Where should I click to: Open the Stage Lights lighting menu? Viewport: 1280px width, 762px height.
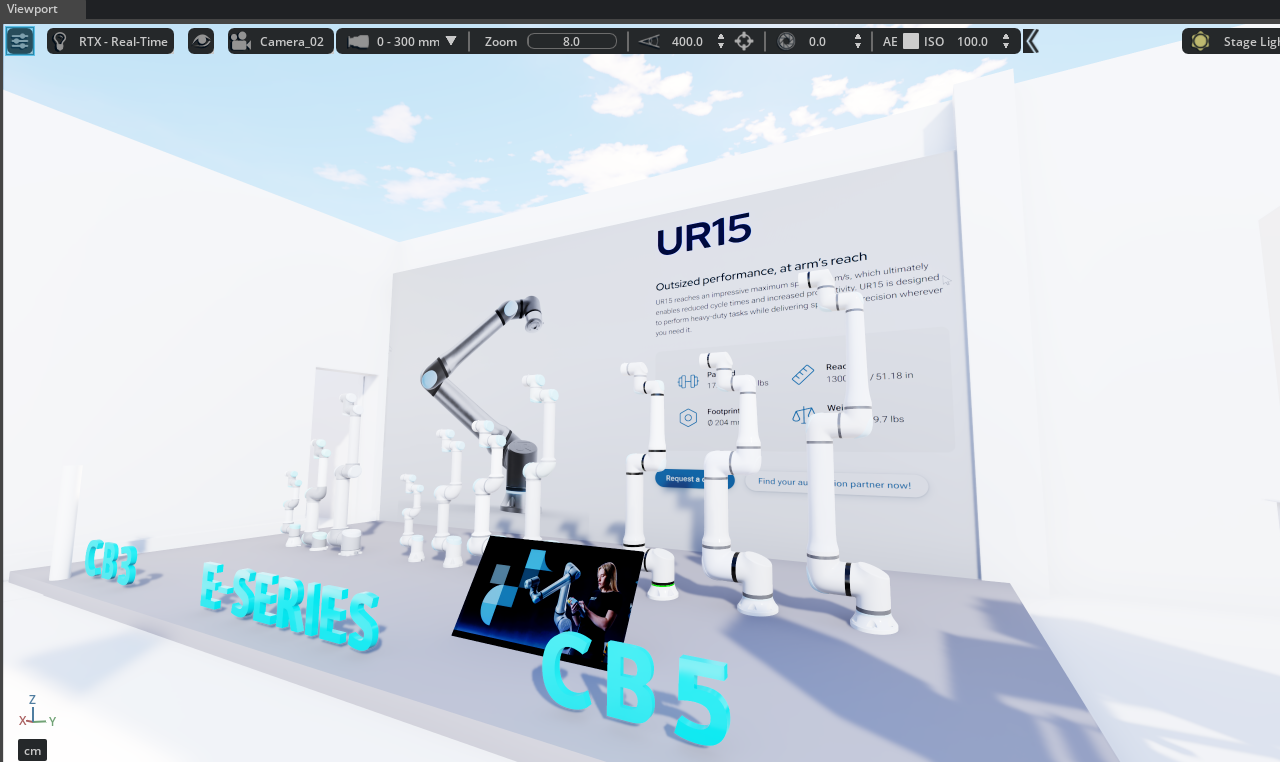[x=1231, y=41]
